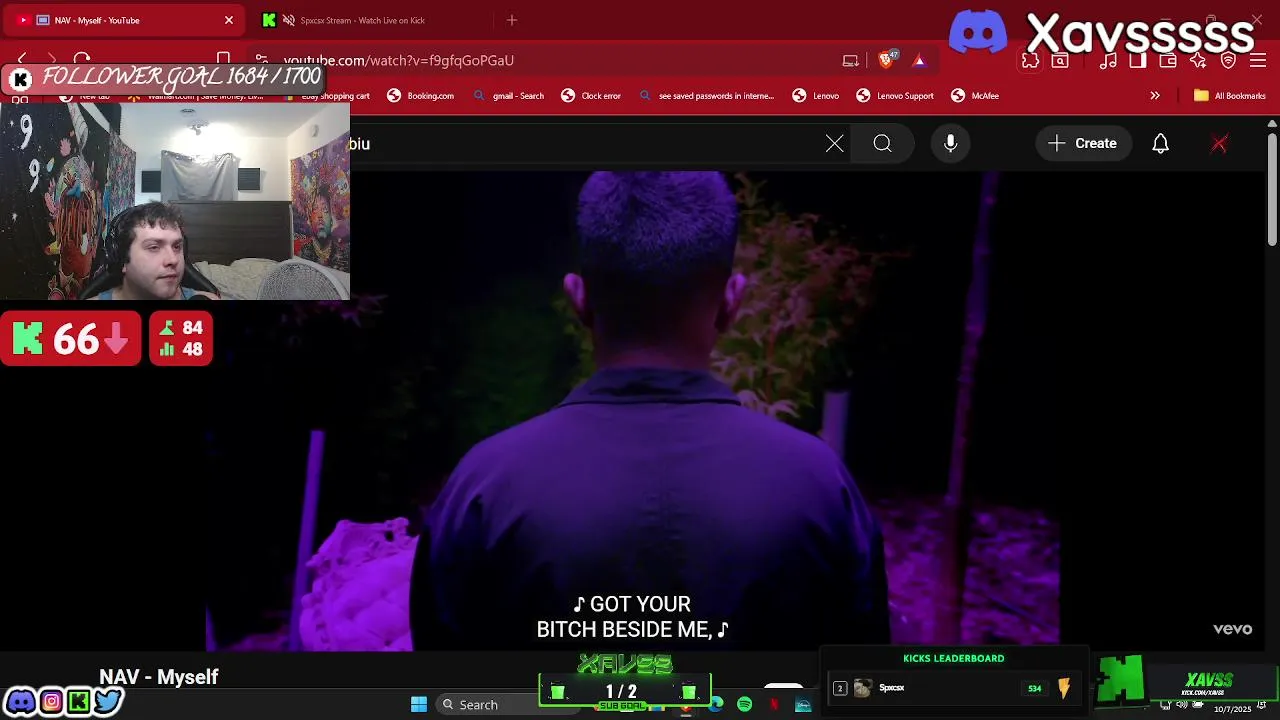
Task: Click the install app icon in address bar
Action: 850,60
